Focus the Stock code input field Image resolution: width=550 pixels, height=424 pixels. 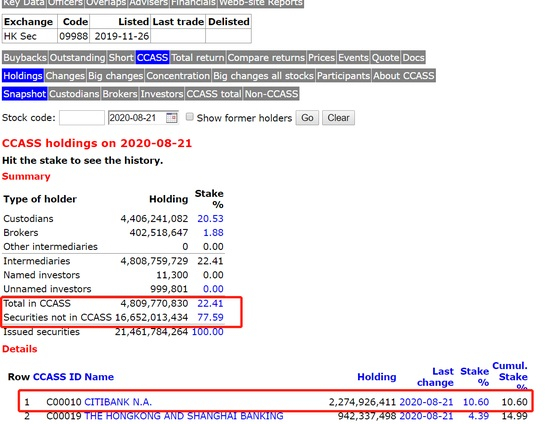click(x=82, y=118)
